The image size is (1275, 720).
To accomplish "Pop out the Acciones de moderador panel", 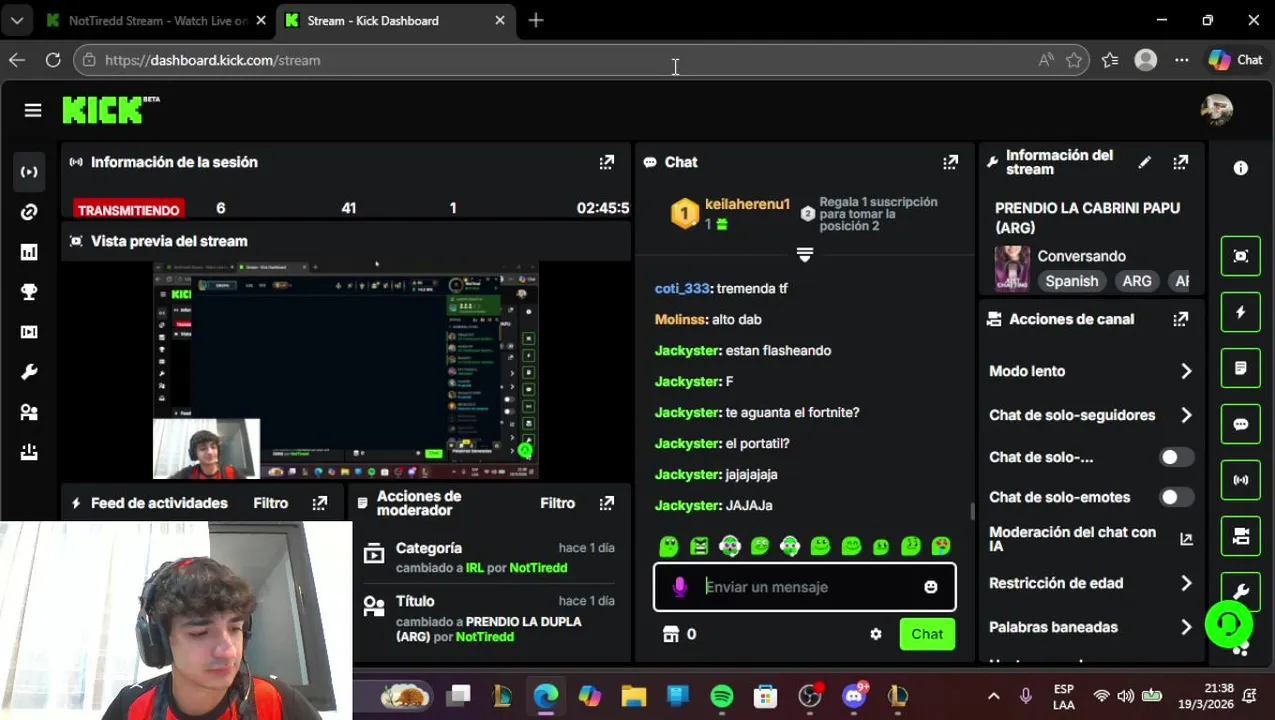I will (607, 503).
